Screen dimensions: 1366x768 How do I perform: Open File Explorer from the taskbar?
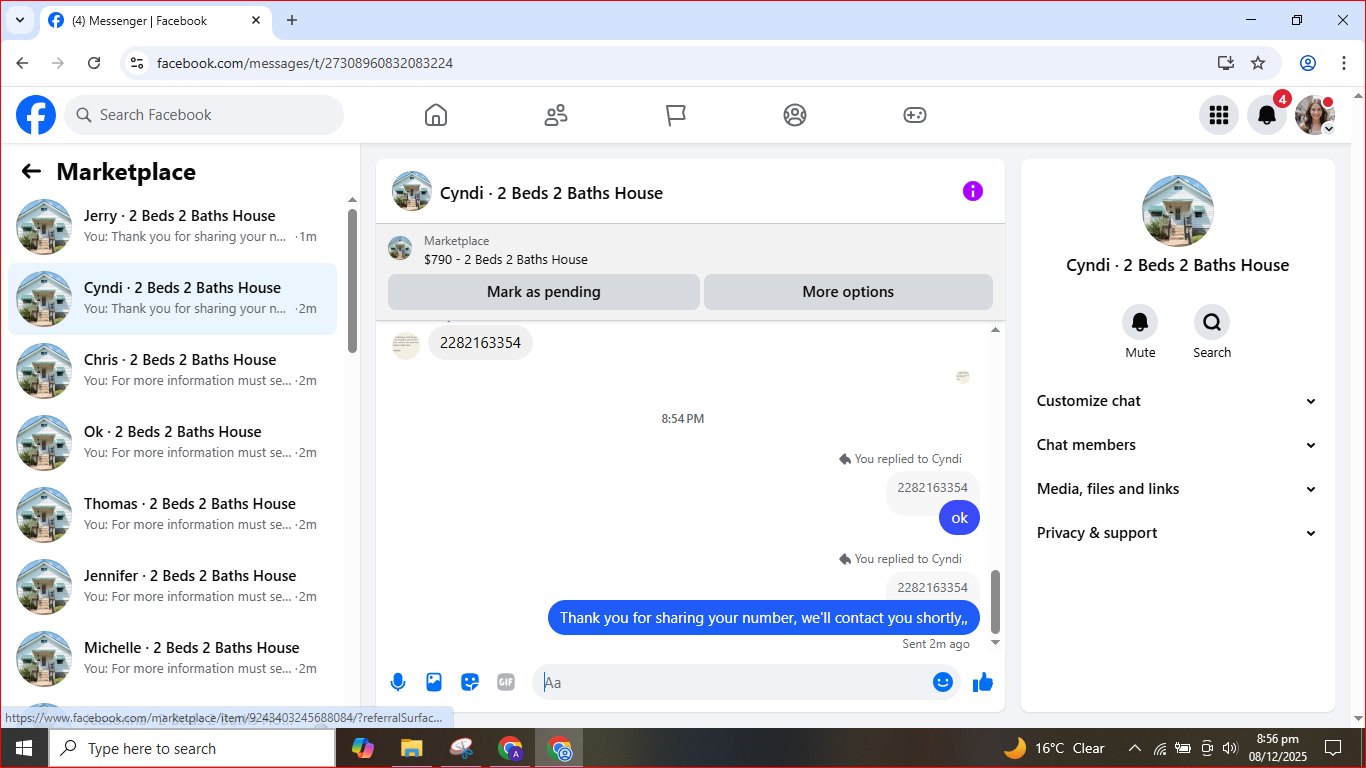tap(411, 748)
